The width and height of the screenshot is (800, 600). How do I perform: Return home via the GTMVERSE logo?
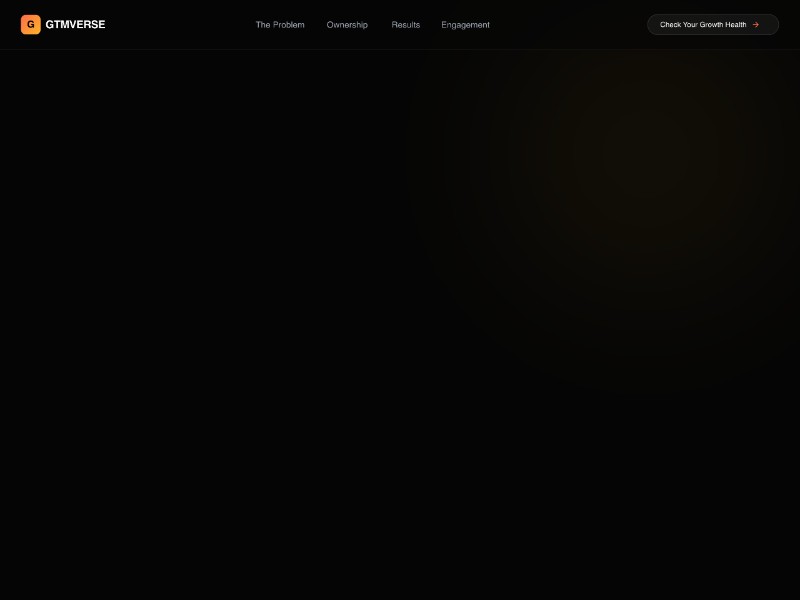63,24
